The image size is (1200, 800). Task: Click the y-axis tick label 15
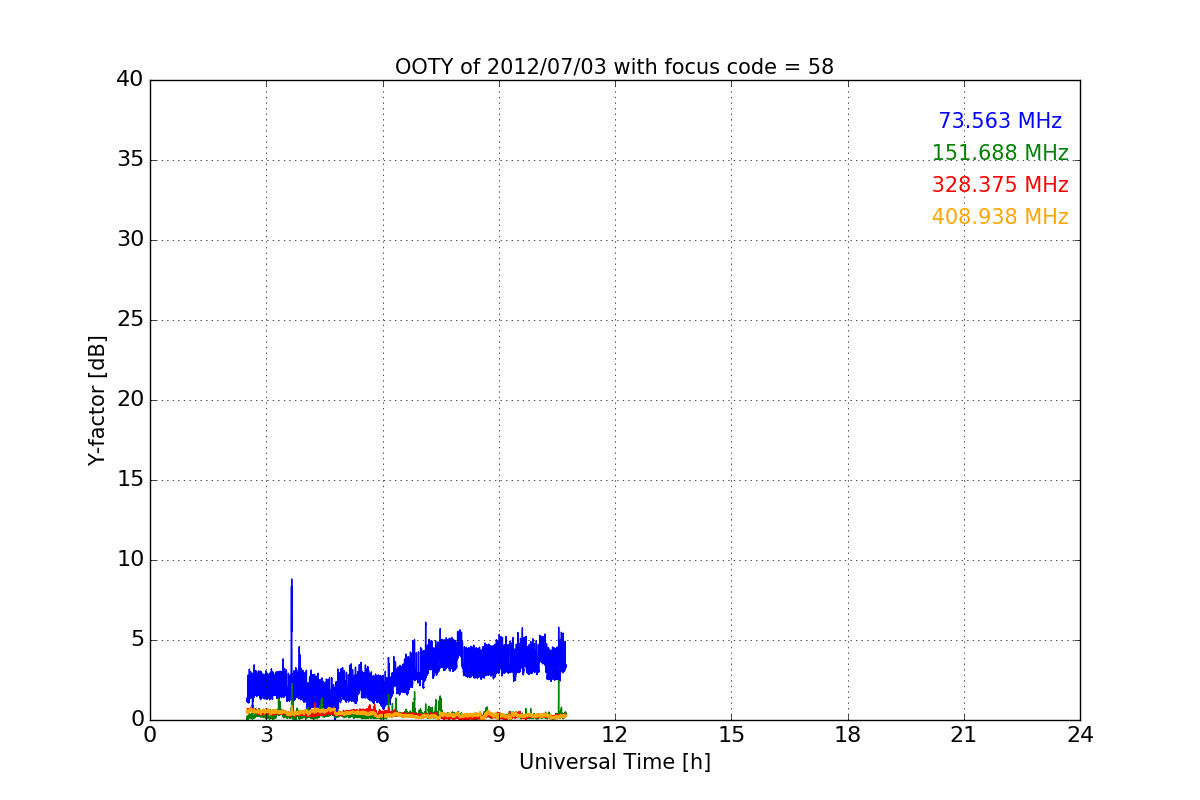pos(130,480)
